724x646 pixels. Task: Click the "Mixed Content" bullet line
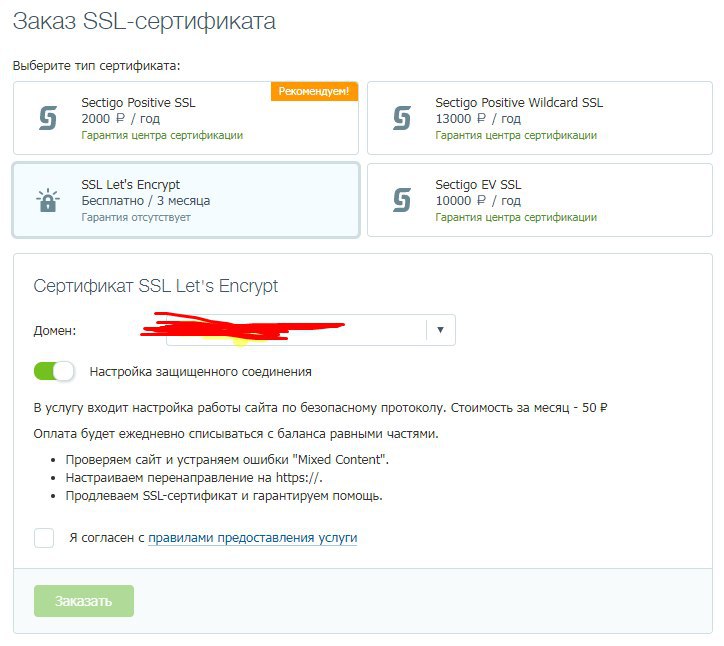pos(227,460)
